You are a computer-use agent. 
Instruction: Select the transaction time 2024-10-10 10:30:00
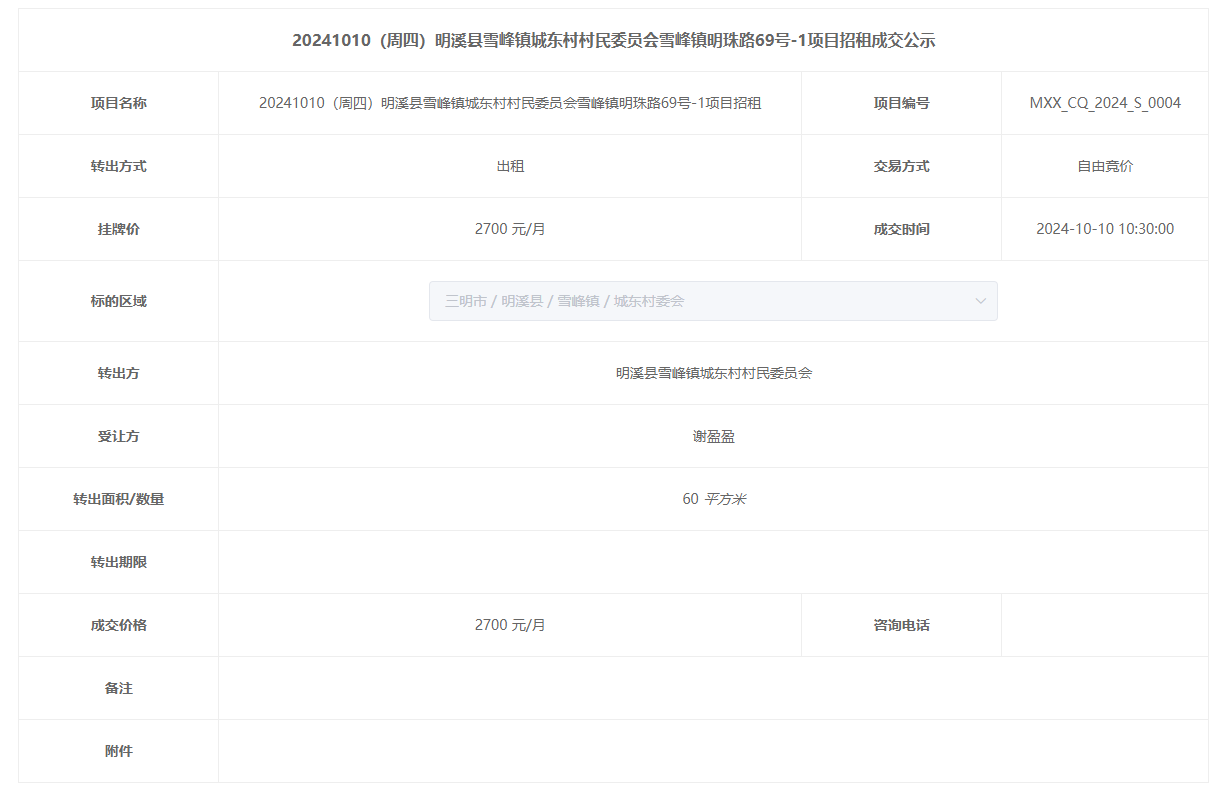point(1104,229)
